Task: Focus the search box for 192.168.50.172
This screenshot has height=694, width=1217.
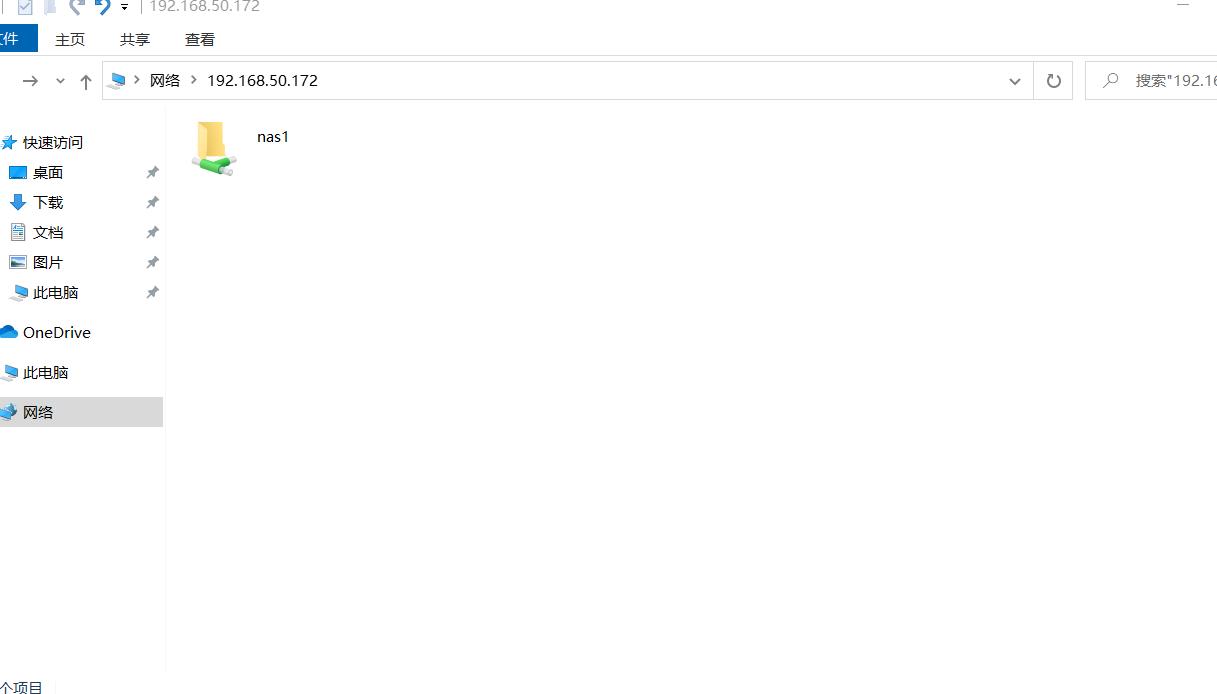Action: (x=1151, y=81)
